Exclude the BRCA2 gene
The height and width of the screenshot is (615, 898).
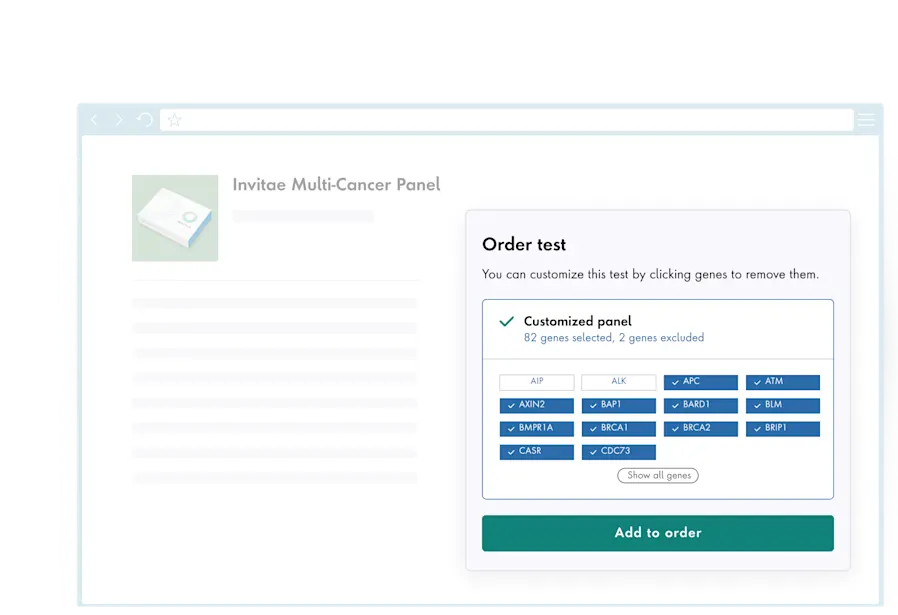(701, 429)
